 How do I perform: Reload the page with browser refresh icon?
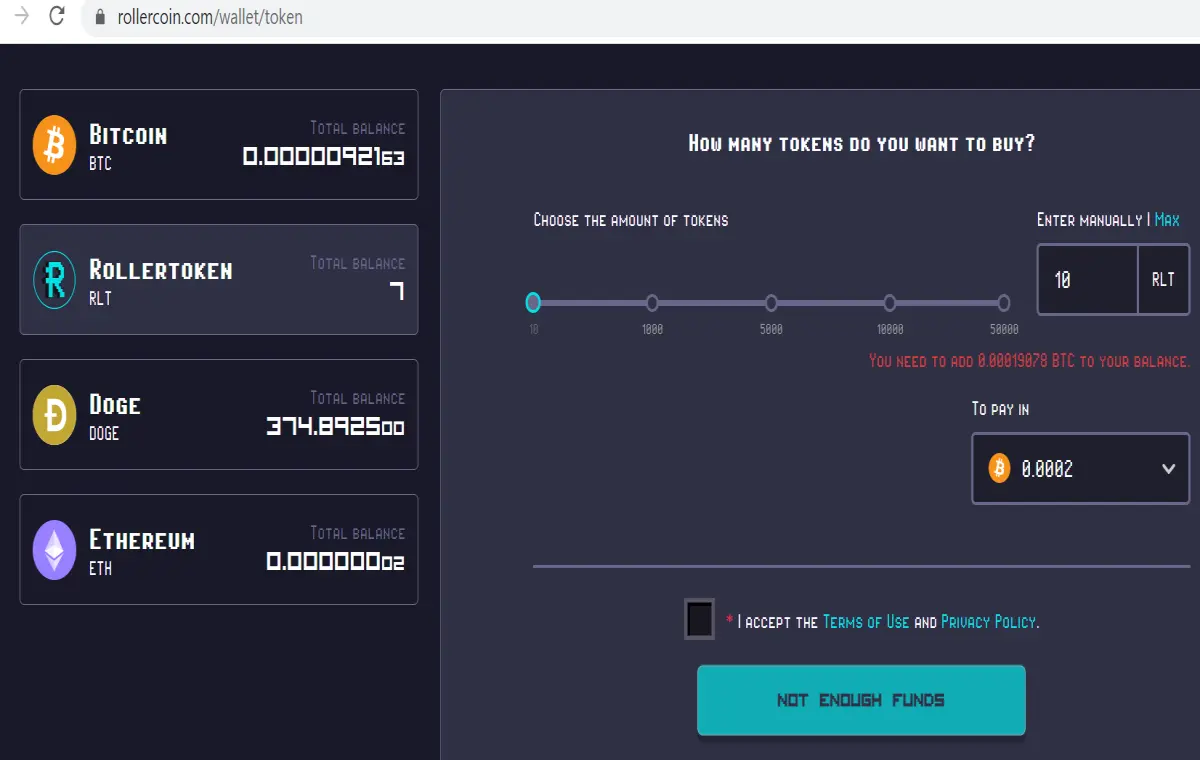point(57,16)
